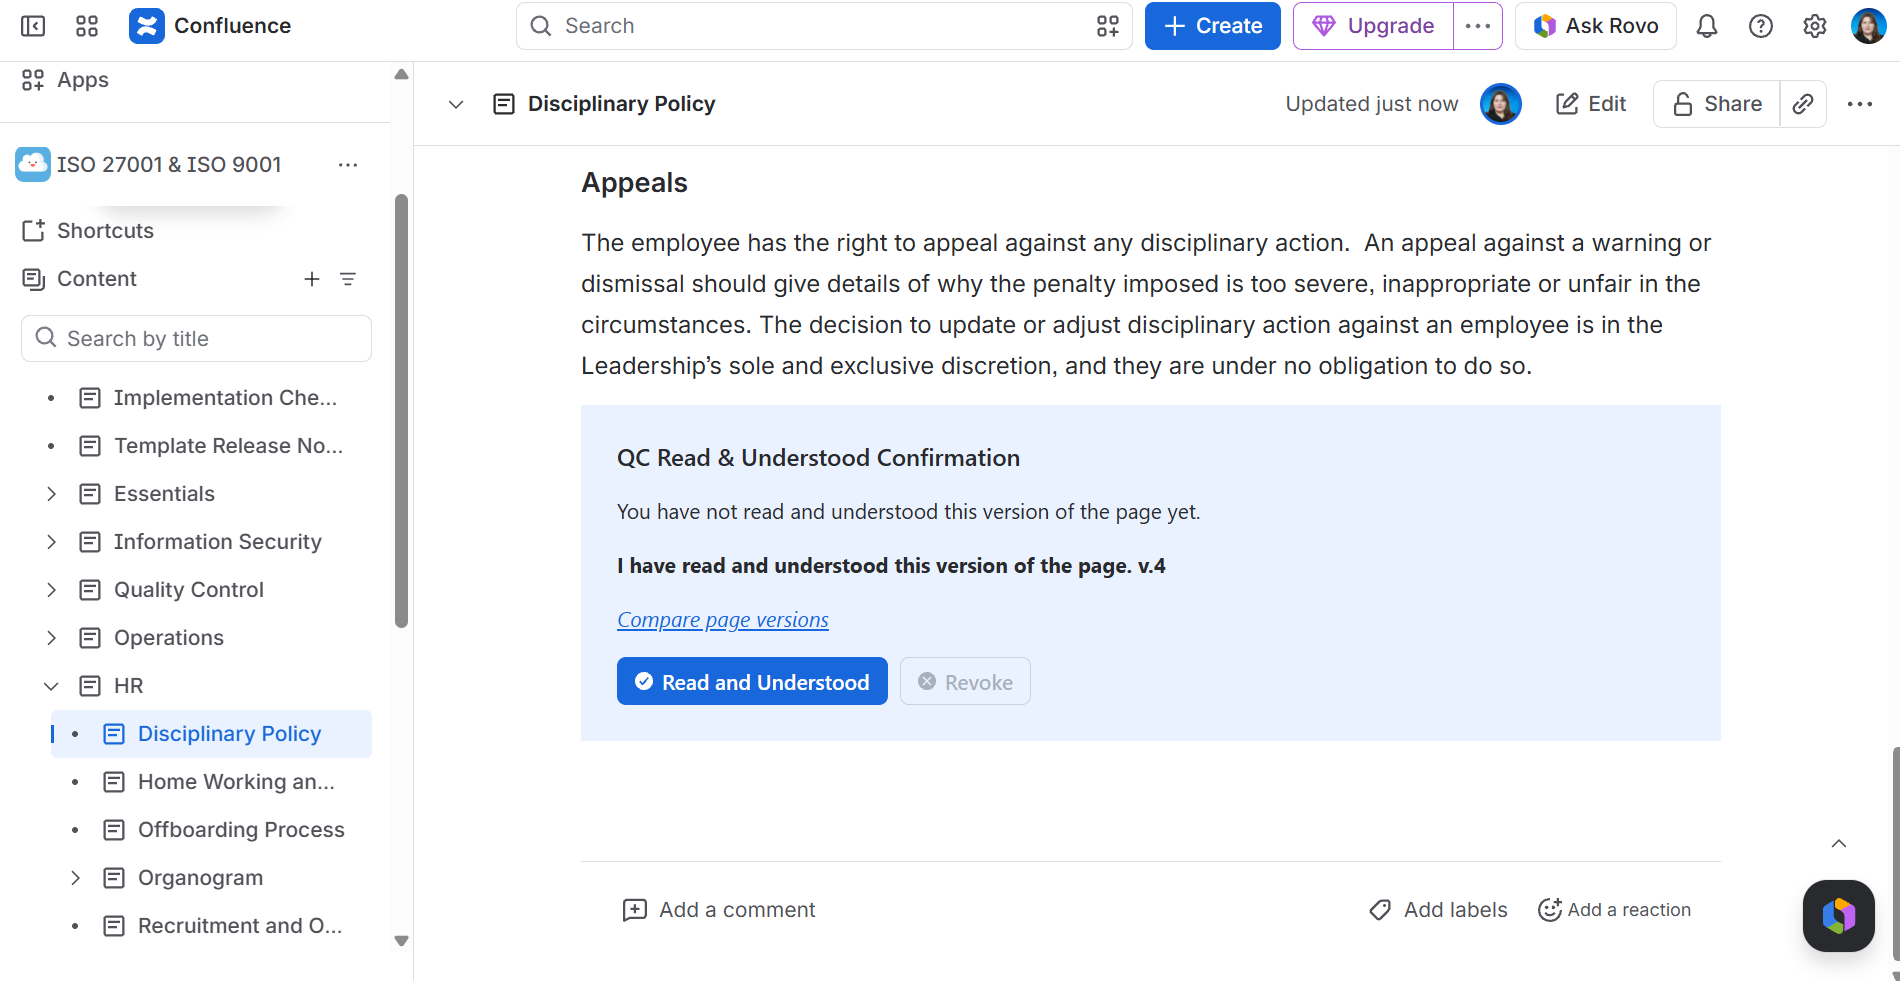Expand the Organogram page tree
The width and height of the screenshot is (1900, 981).
pyautogui.click(x=75, y=878)
